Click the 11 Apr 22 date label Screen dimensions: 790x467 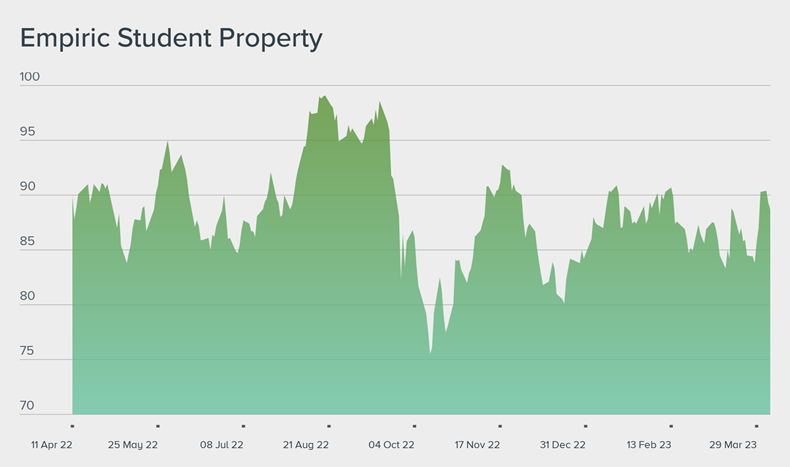tap(51, 444)
